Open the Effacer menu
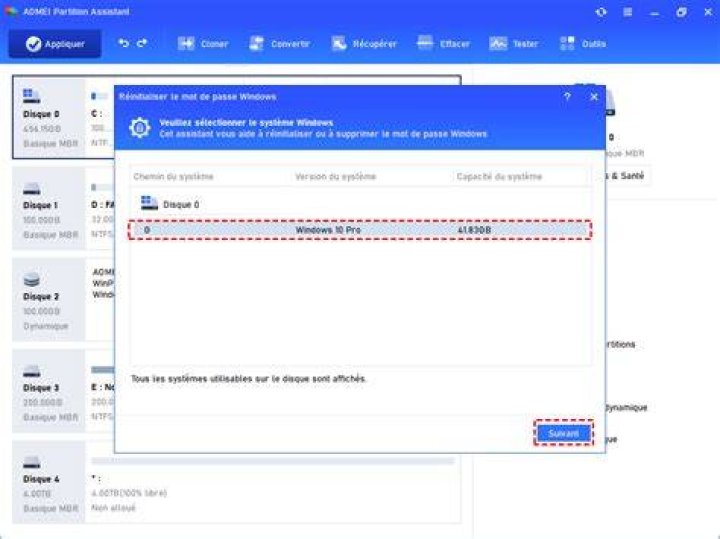The image size is (720, 539). (443, 44)
